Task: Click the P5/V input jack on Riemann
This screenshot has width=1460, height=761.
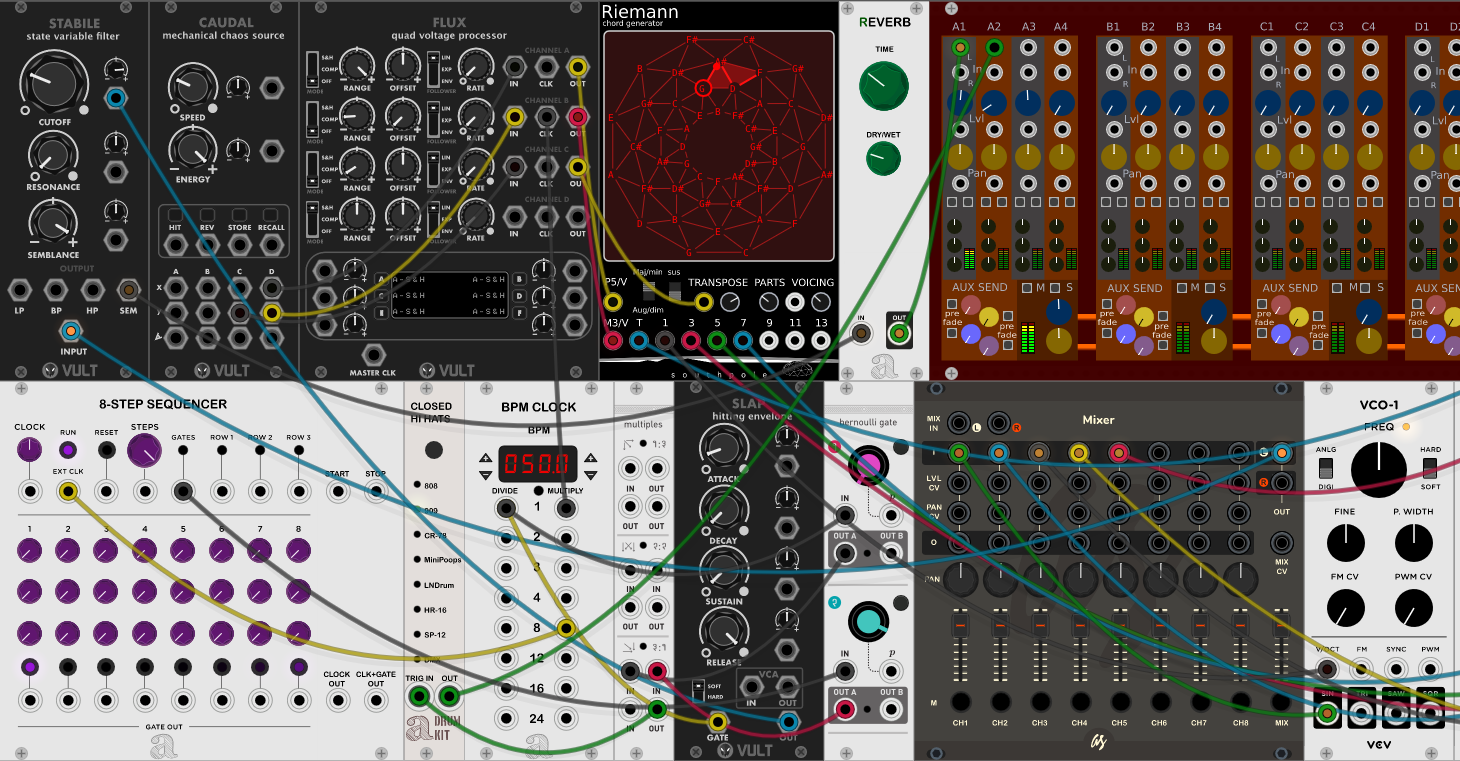Action: 613,301
